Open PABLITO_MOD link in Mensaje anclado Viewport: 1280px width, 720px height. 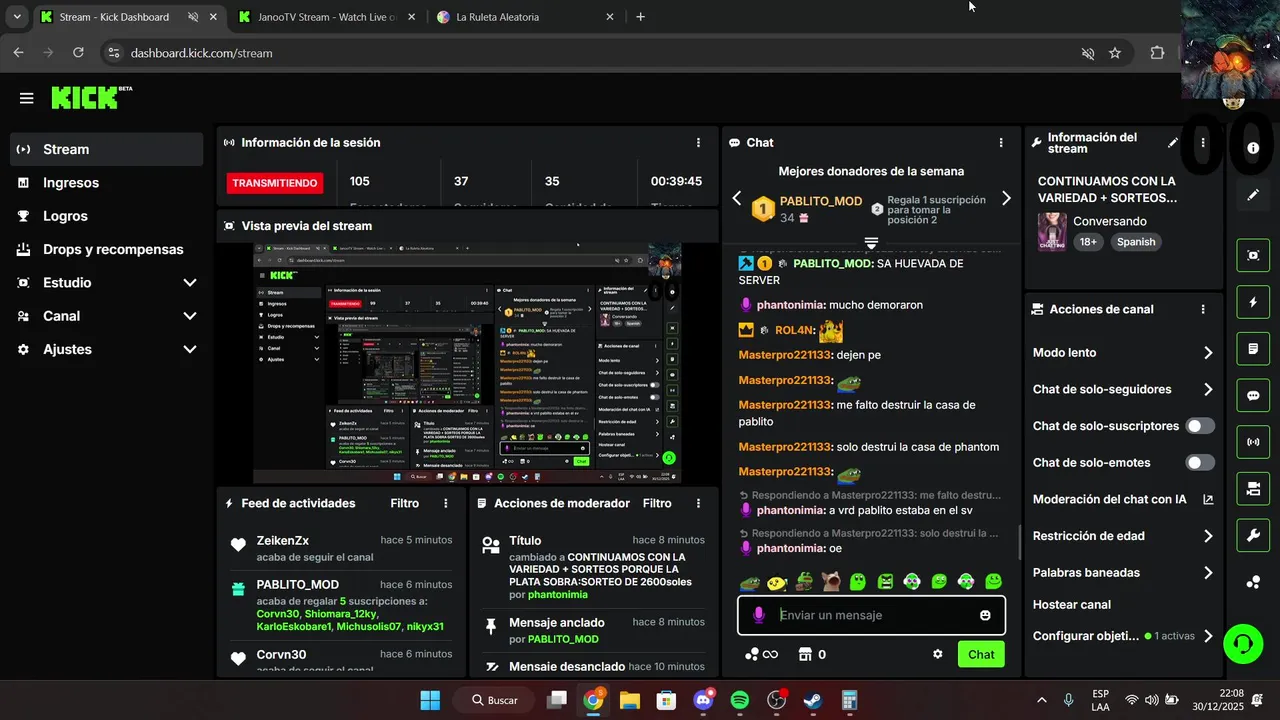pyautogui.click(x=563, y=639)
